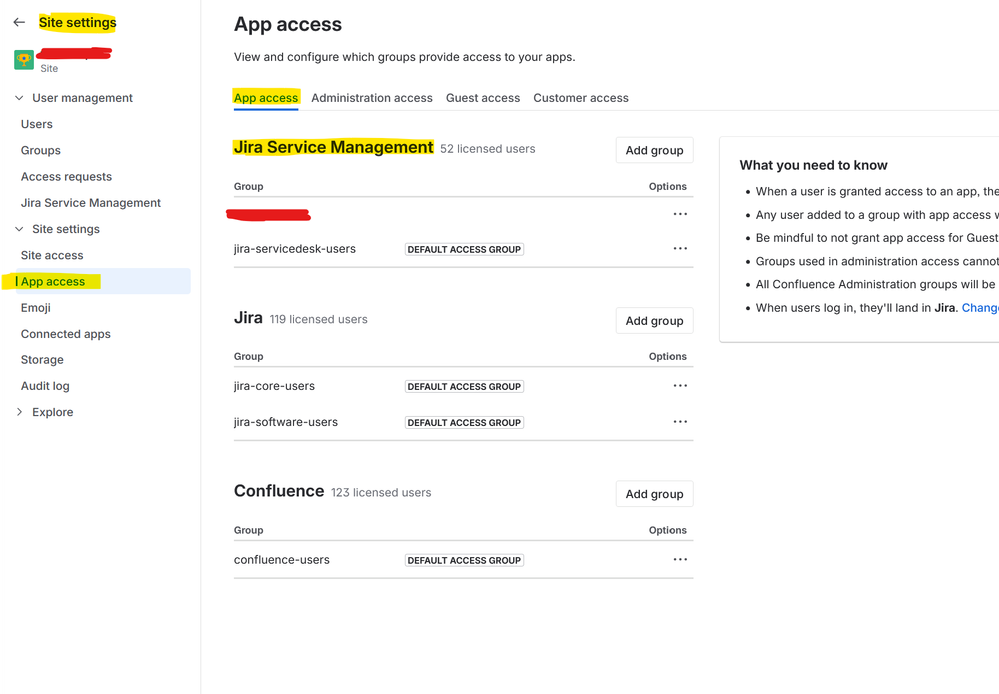Collapse the Site settings sidebar section
The height and width of the screenshot is (694, 999).
pyautogui.click(x=19, y=229)
